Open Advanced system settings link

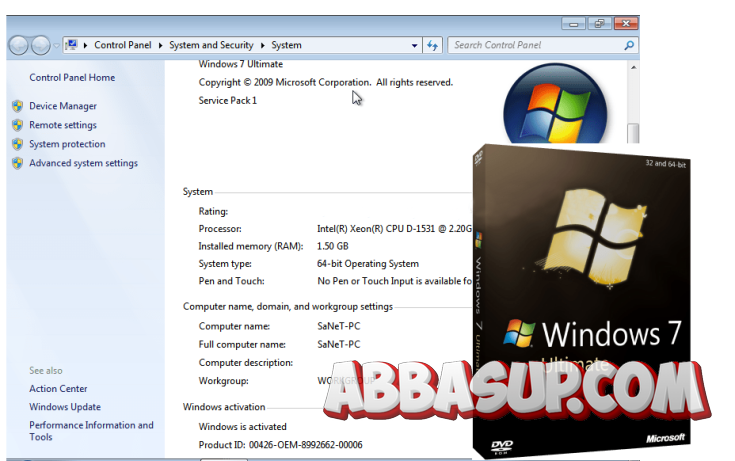[x=83, y=163]
